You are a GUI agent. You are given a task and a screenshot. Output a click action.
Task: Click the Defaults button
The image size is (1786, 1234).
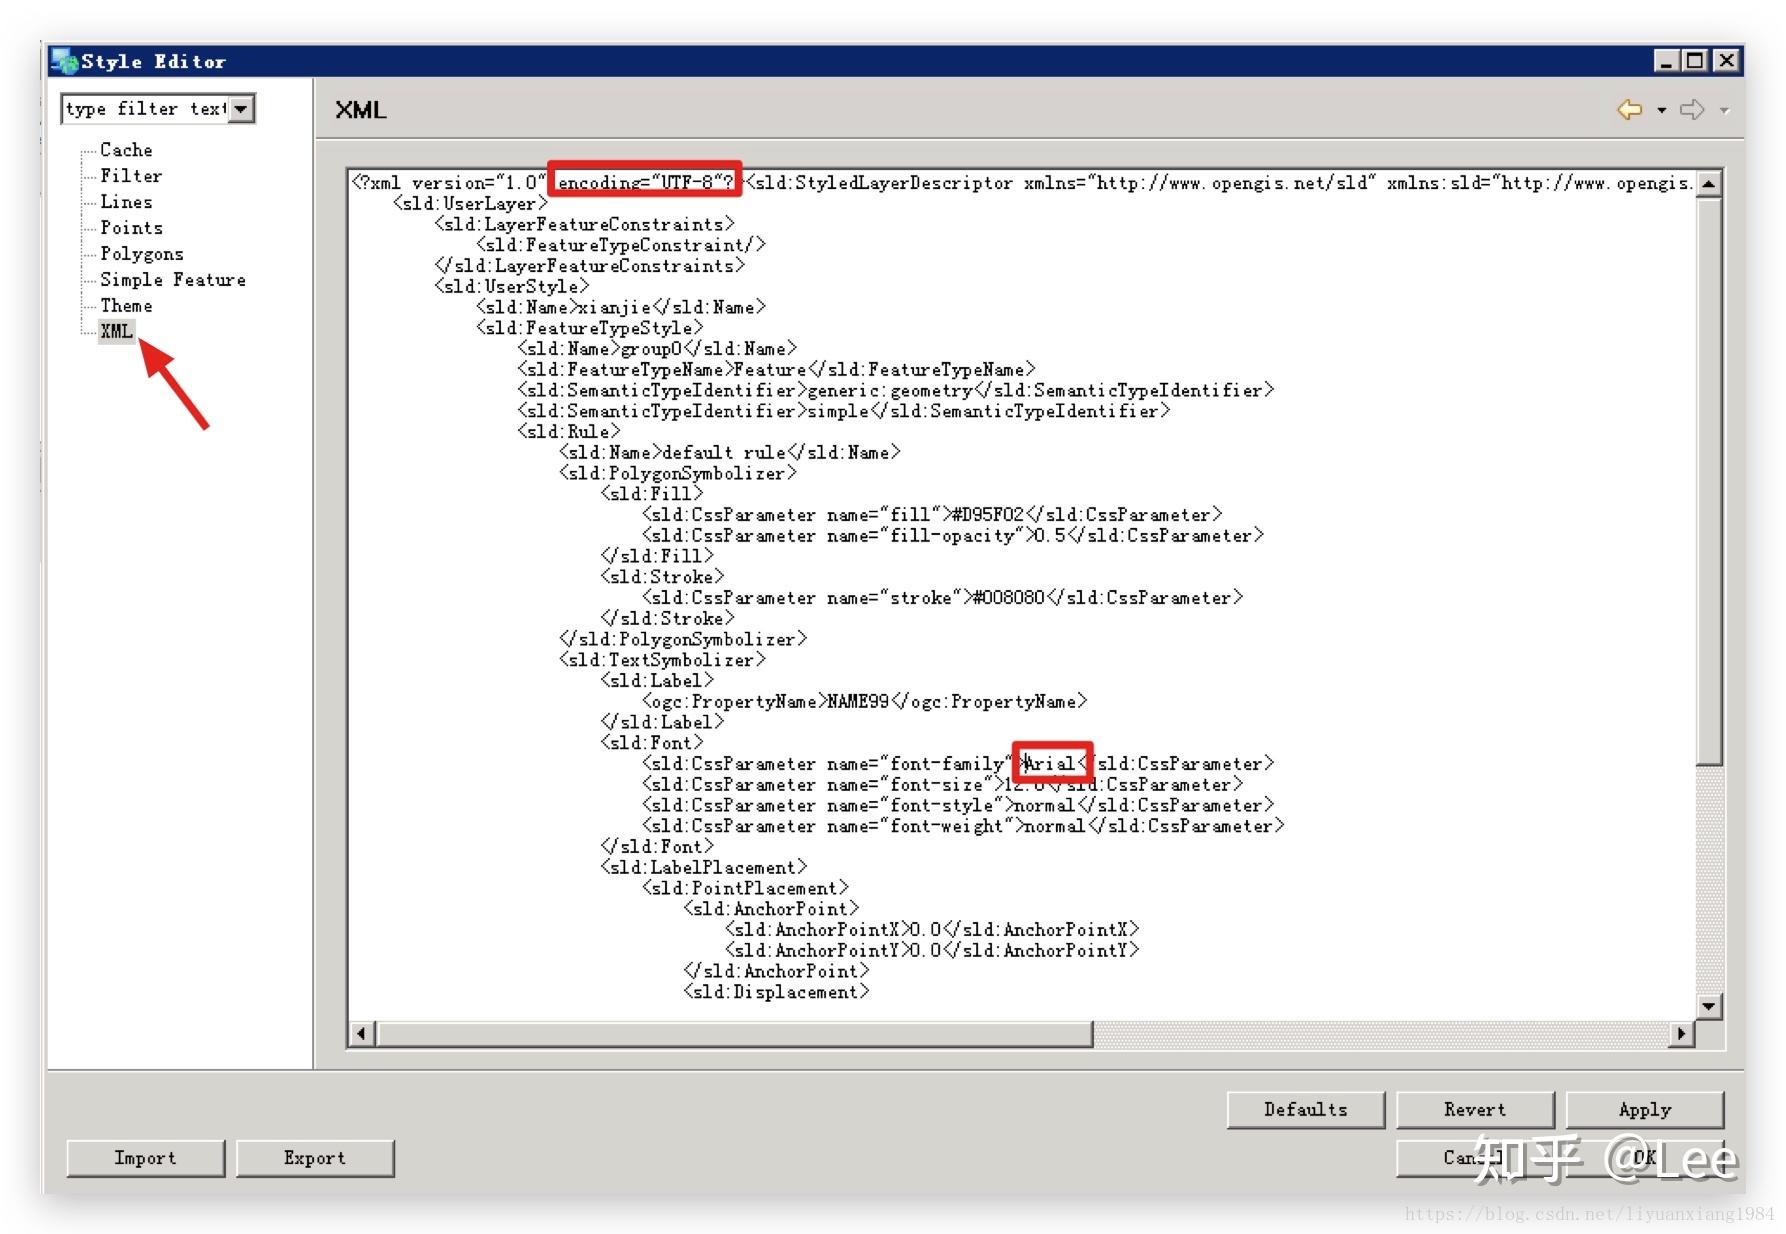point(1305,1109)
